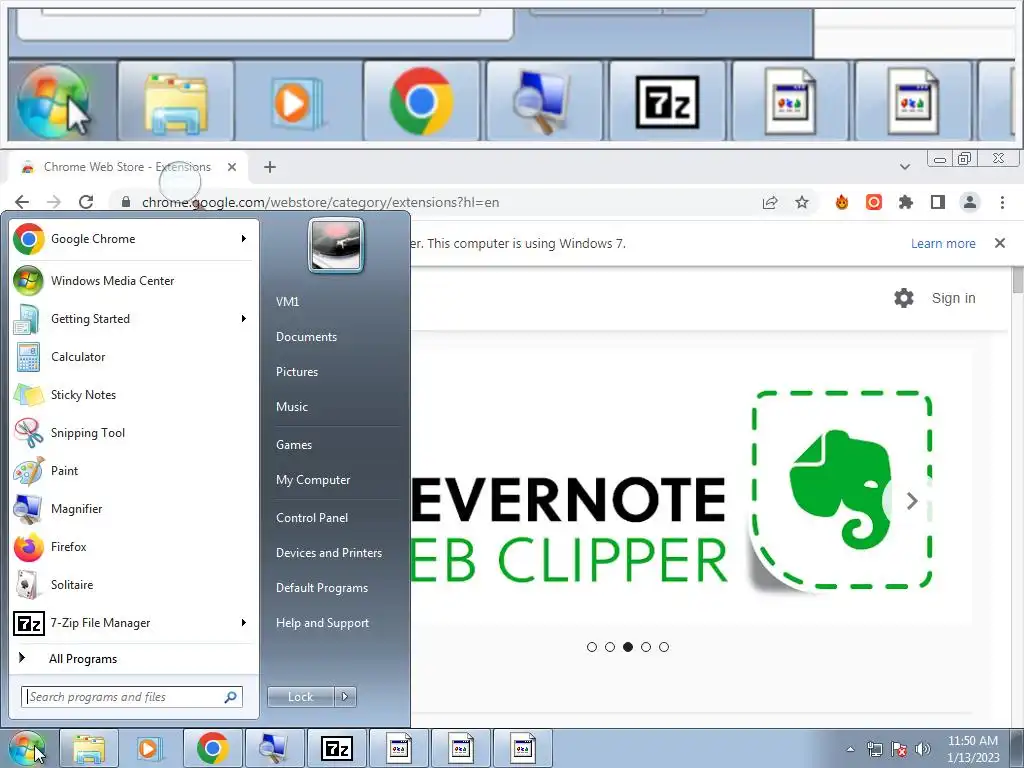
Task: Reload the Chrome page
Action: tap(86, 202)
